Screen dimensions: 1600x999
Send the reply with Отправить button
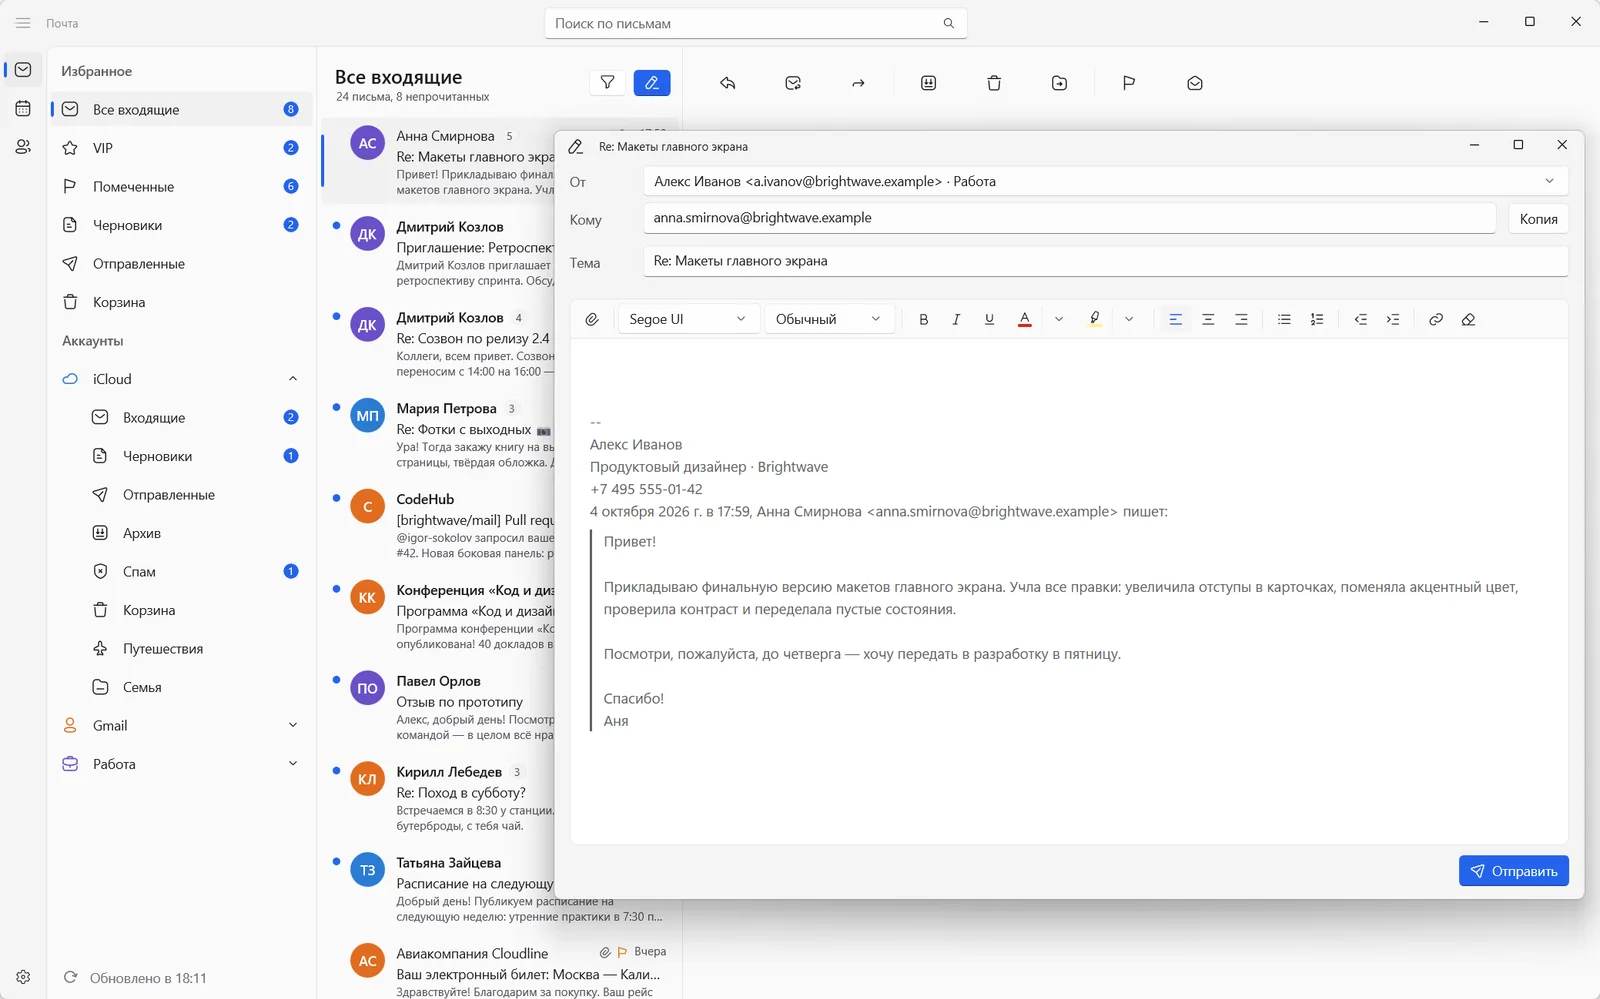(1514, 871)
